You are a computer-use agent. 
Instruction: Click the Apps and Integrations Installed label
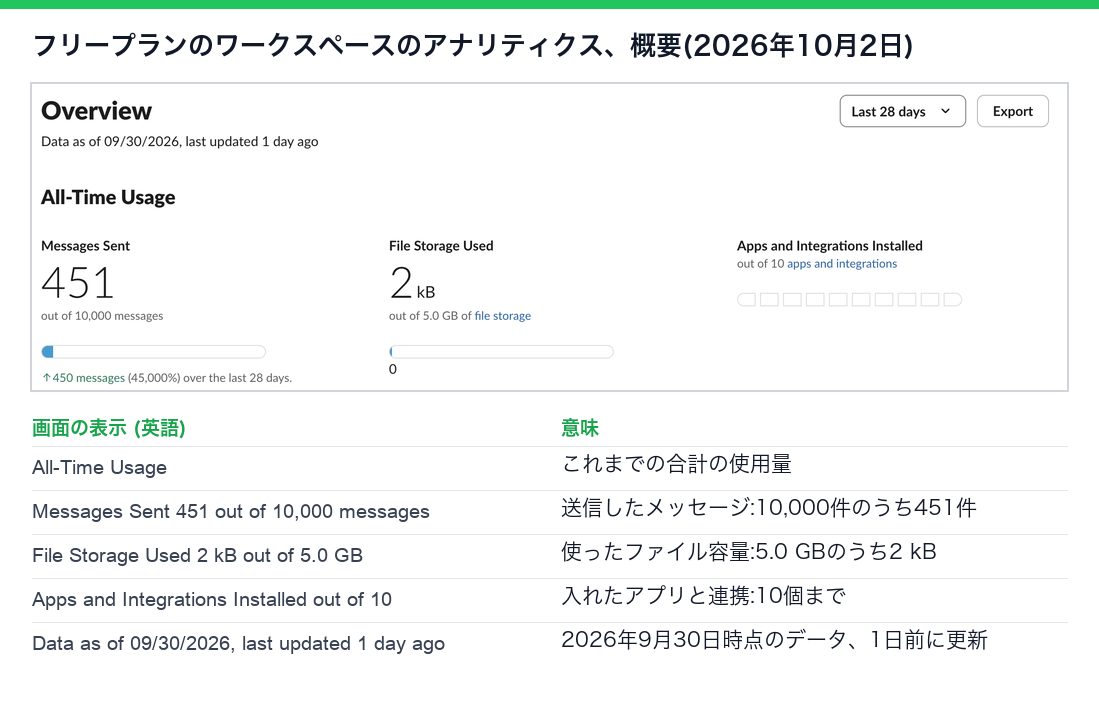(829, 246)
